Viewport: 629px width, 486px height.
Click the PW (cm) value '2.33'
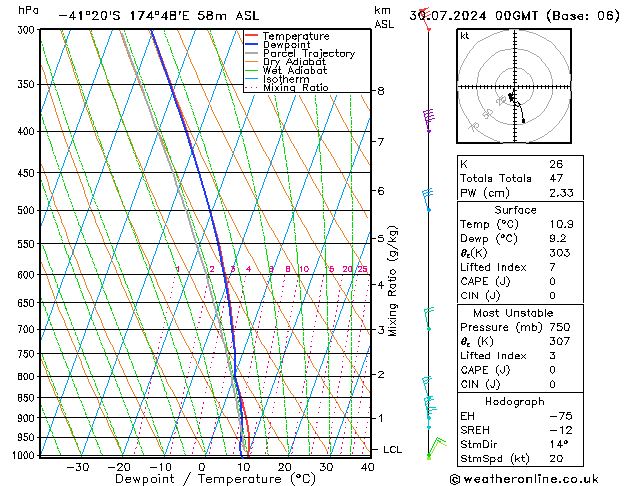coord(561,193)
